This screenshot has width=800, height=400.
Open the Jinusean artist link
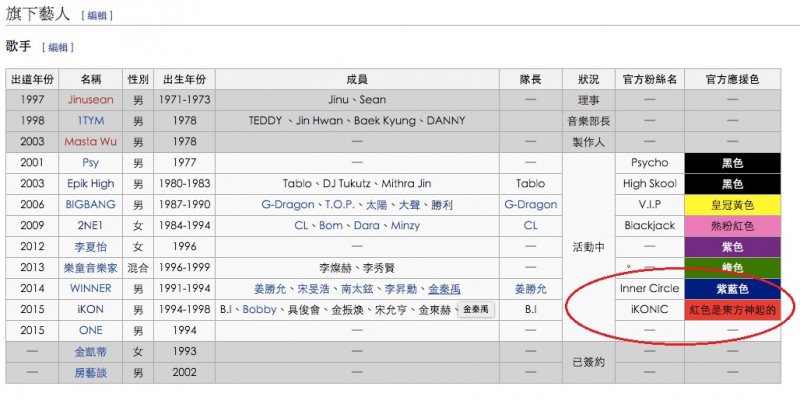pos(91,99)
